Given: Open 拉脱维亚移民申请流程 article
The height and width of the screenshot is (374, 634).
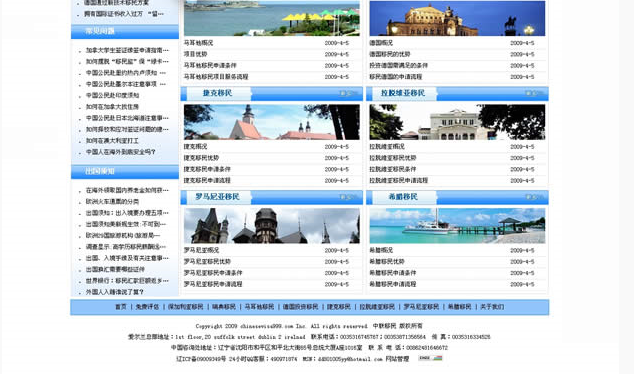Looking at the screenshot, I should 398,180.
